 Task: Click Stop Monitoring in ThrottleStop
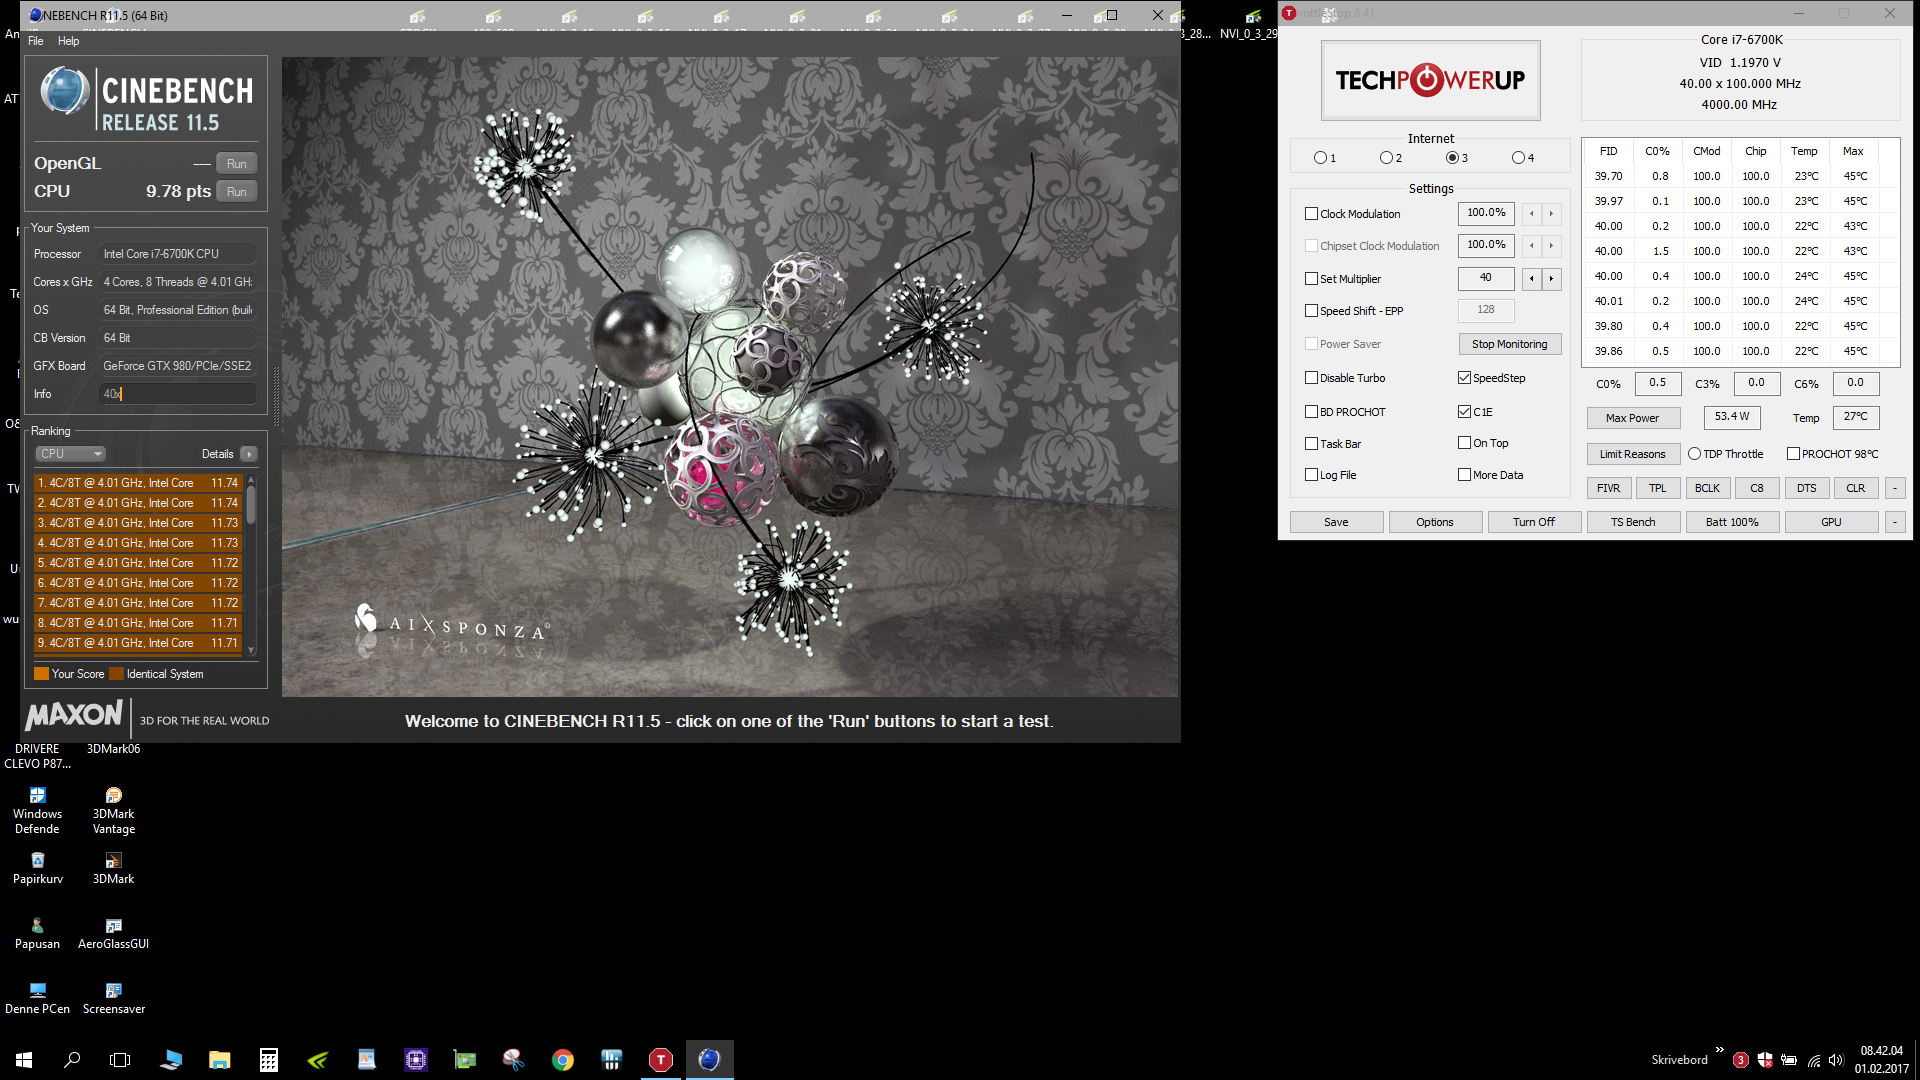coord(1509,344)
